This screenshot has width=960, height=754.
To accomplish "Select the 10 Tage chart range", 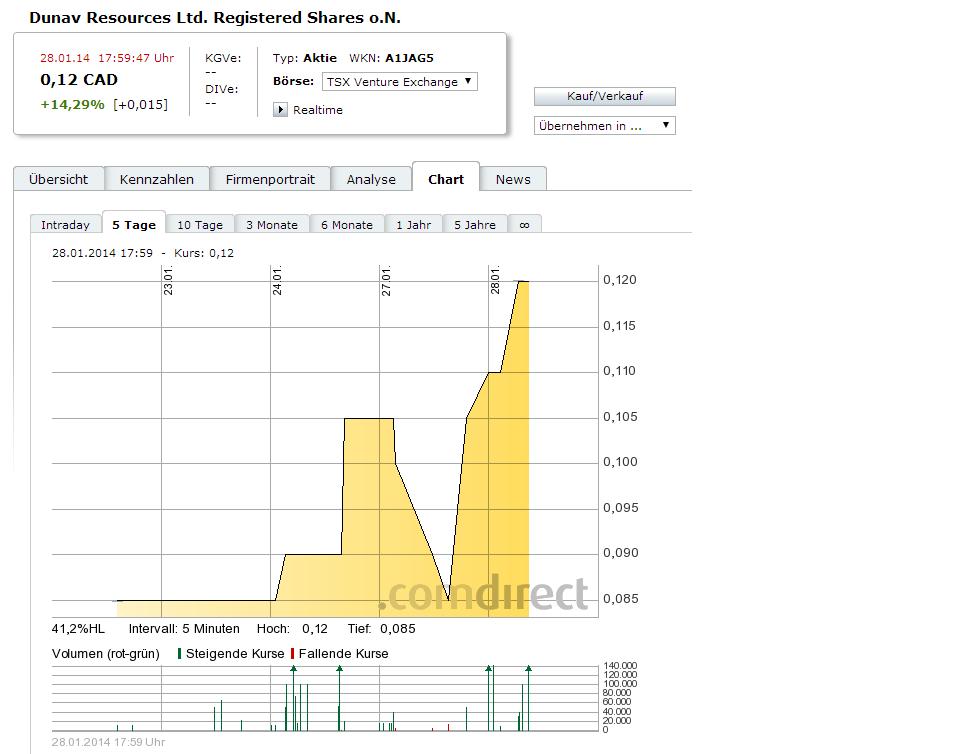I will pos(200,225).
